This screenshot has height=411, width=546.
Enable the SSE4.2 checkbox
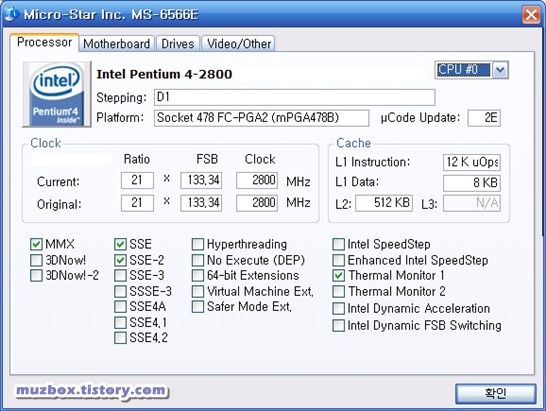pyautogui.click(x=120, y=338)
